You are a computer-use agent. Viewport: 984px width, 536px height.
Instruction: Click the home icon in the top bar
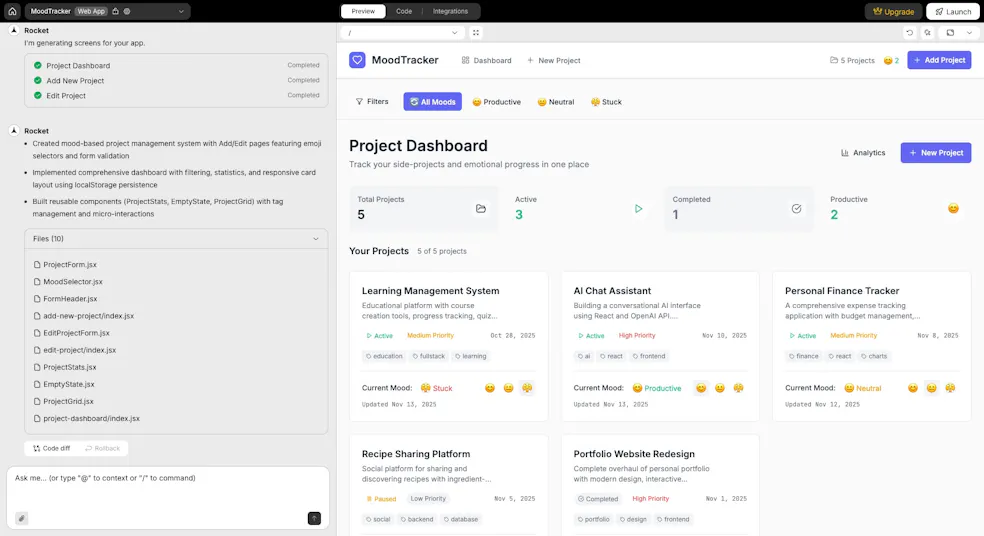pyautogui.click(x=12, y=11)
